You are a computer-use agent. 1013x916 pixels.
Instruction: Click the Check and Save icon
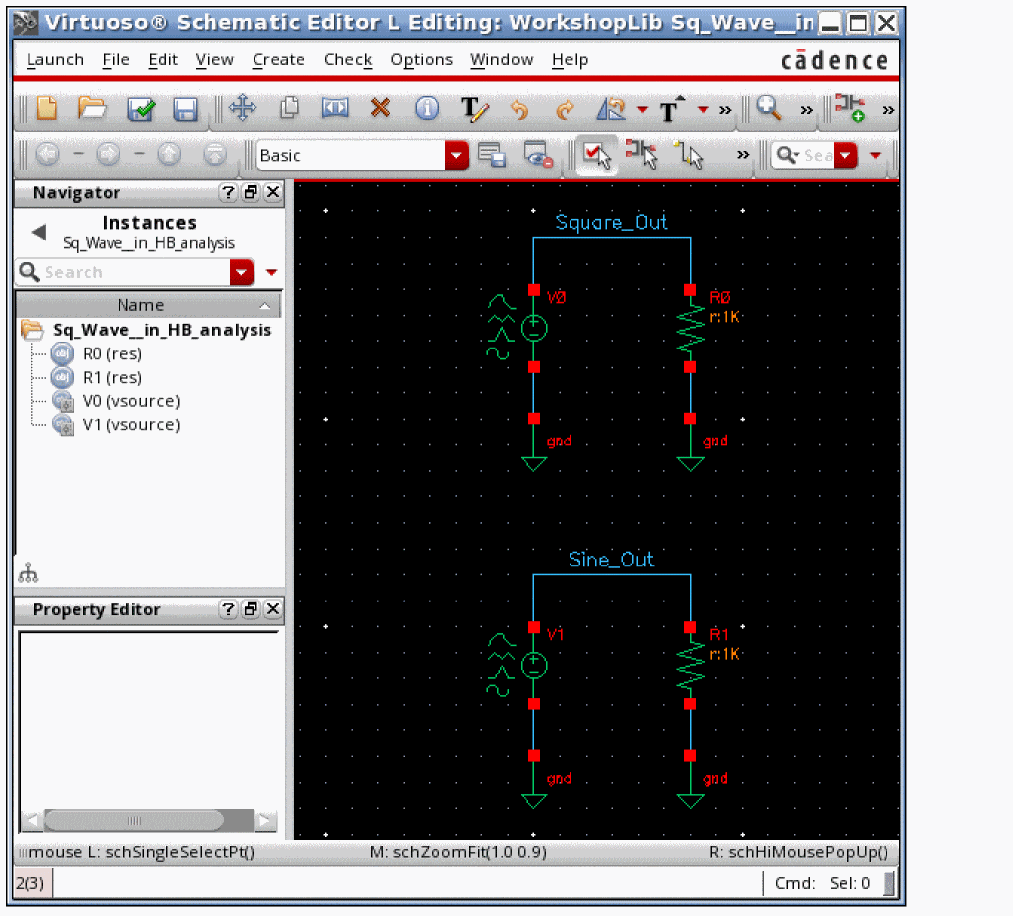[x=140, y=109]
